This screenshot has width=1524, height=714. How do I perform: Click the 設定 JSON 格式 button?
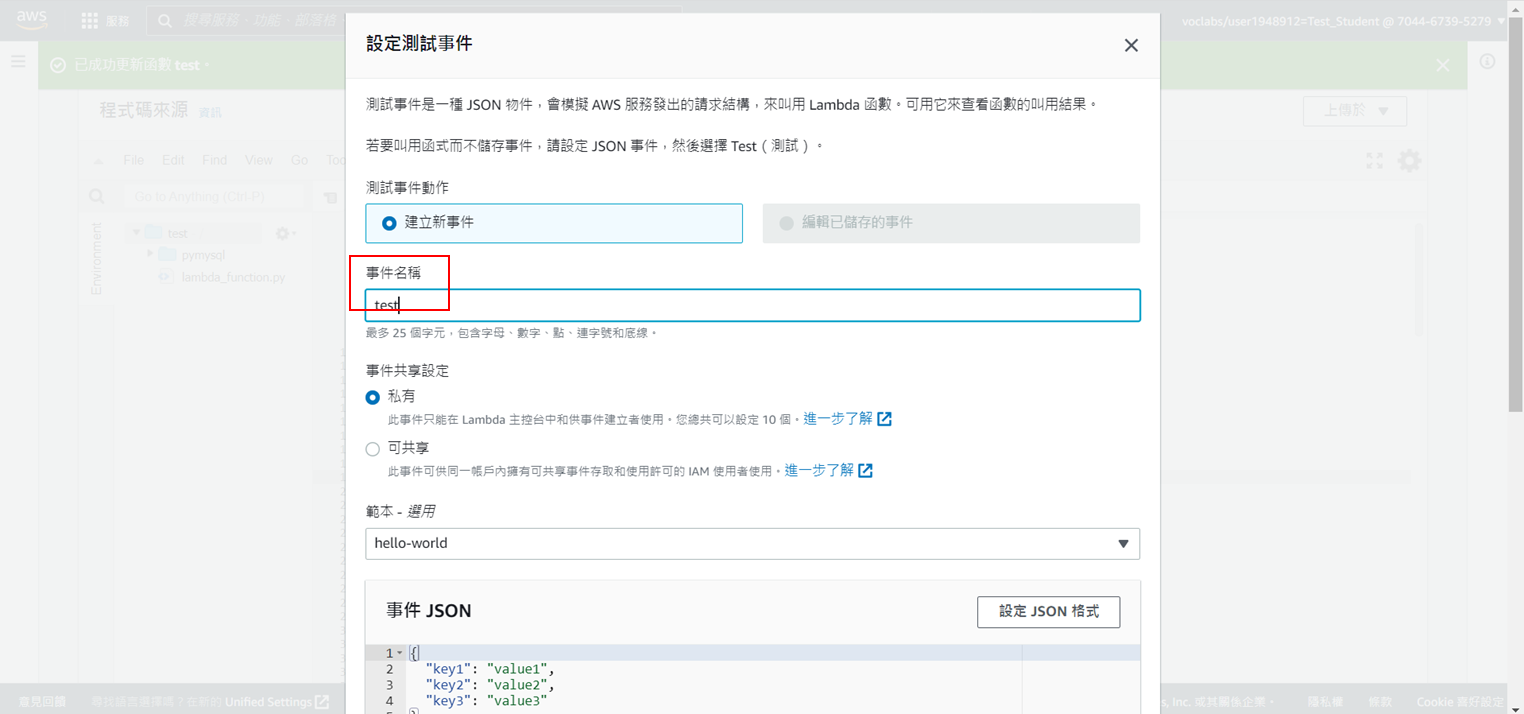pyautogui.click(x=1048, y=611)
